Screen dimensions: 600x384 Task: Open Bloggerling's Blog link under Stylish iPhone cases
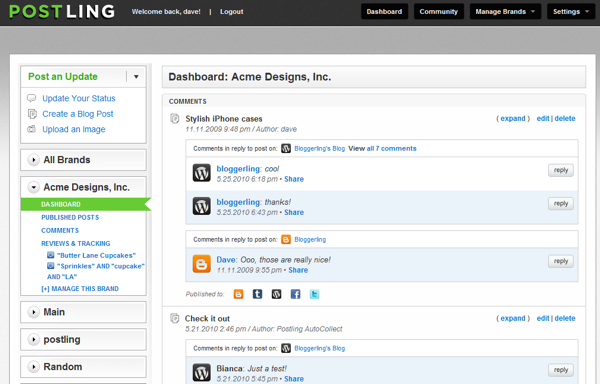(320, 148)
